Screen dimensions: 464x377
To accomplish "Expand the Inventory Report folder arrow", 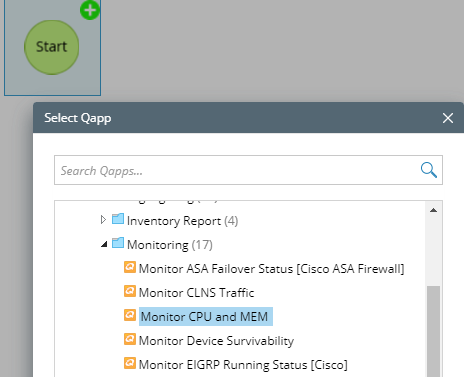I will [x=103, y=220].
